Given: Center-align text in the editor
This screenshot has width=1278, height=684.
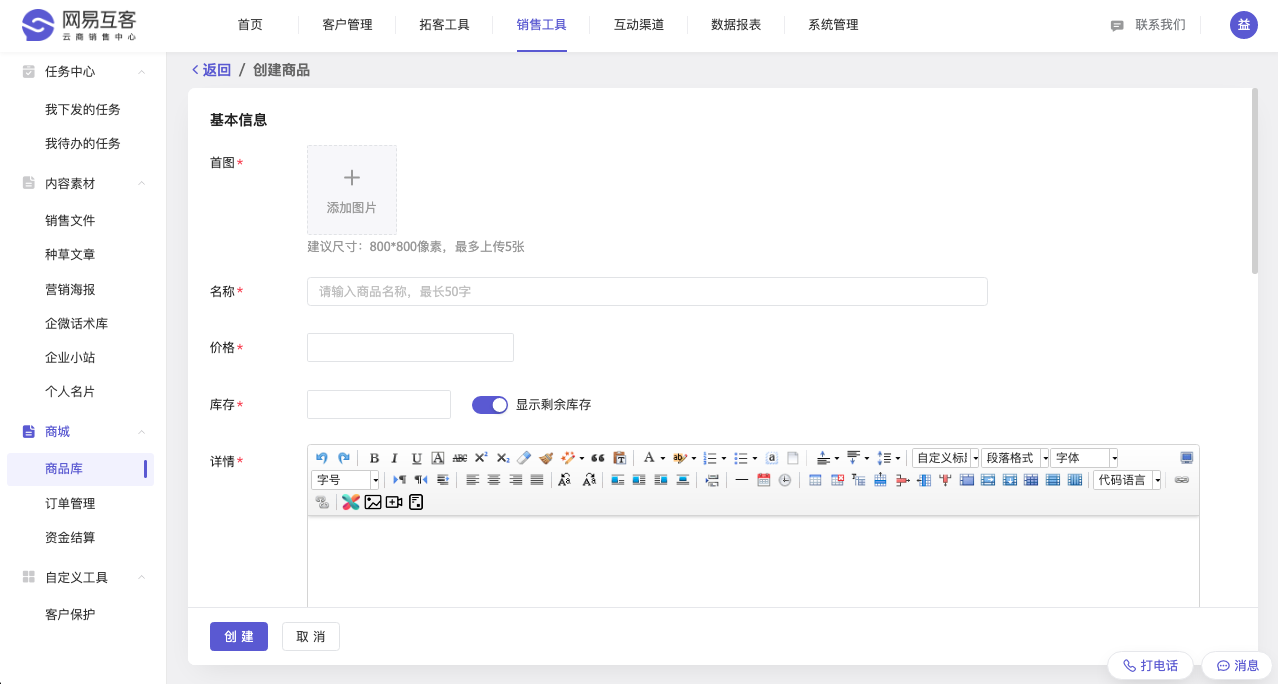Looking at the screenshot, I should pos(494,480).
